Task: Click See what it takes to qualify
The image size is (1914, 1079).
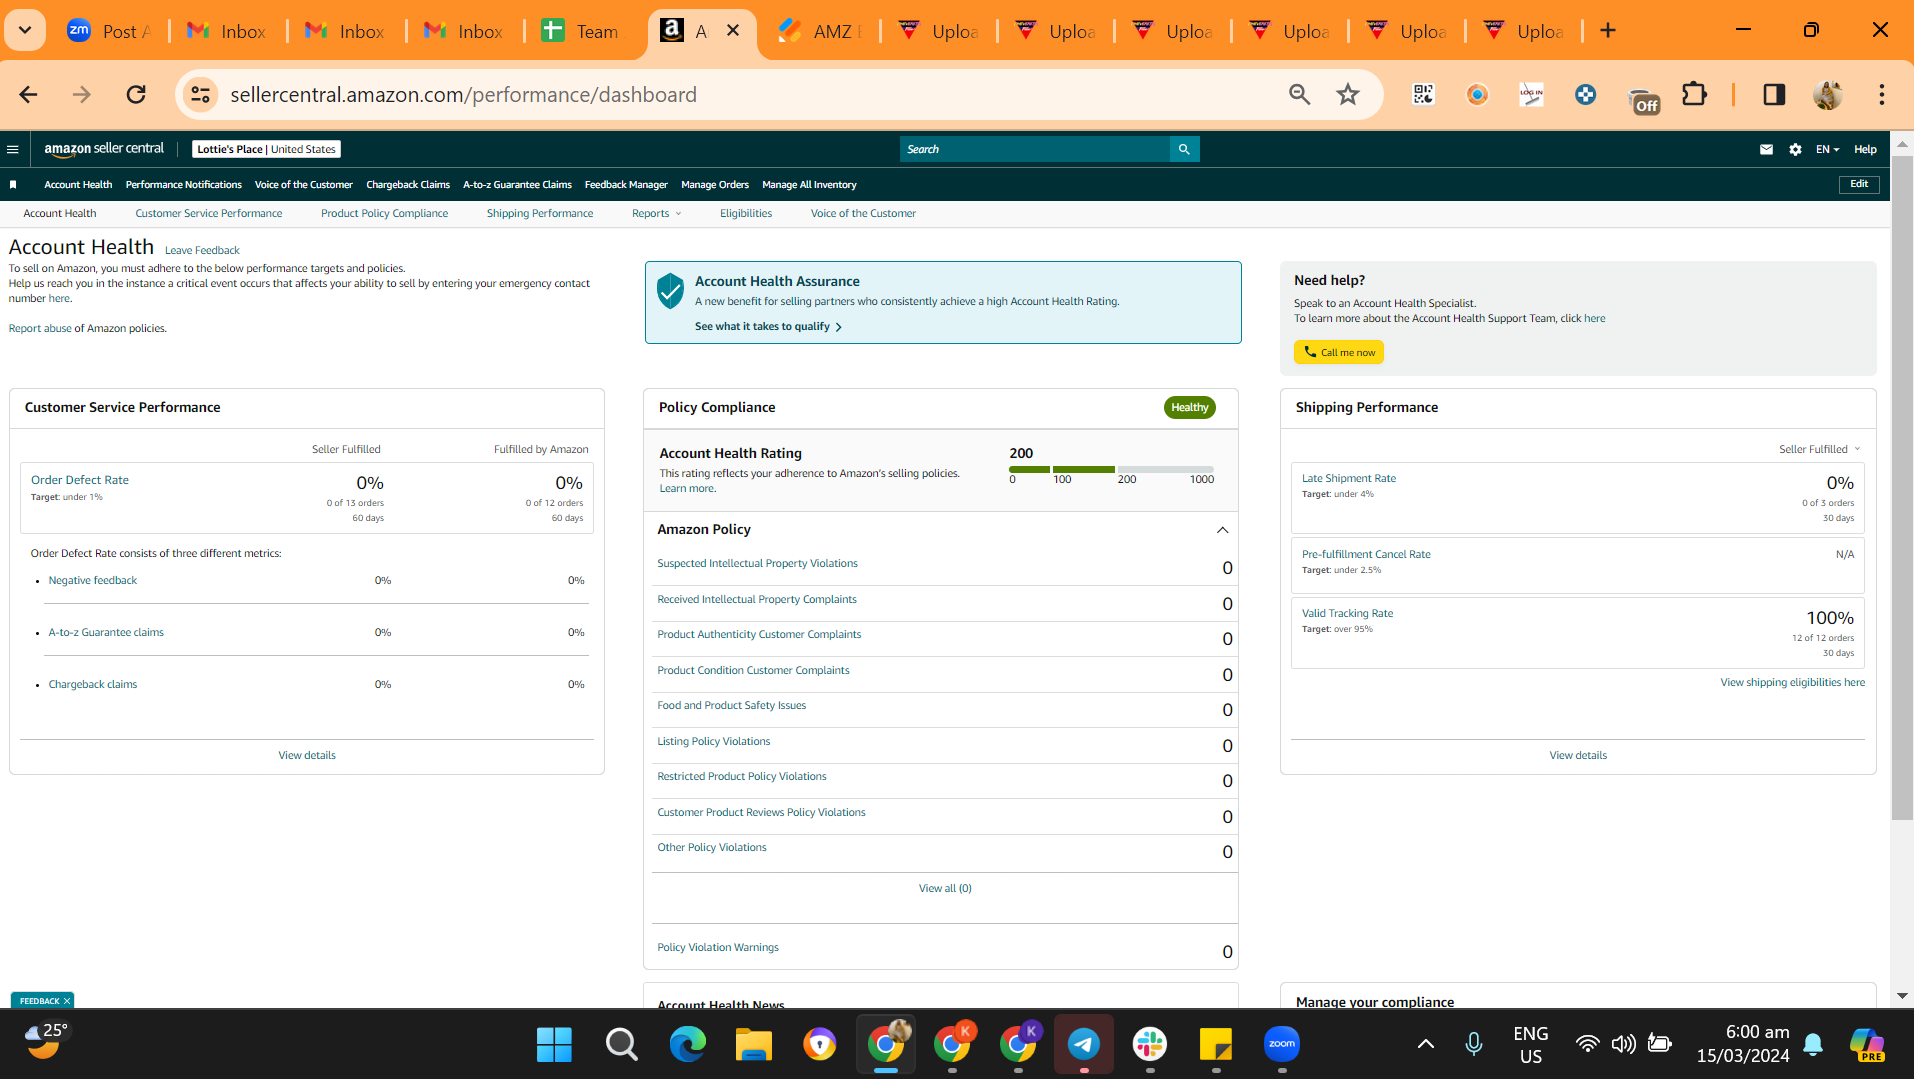Action: (768, 327)
